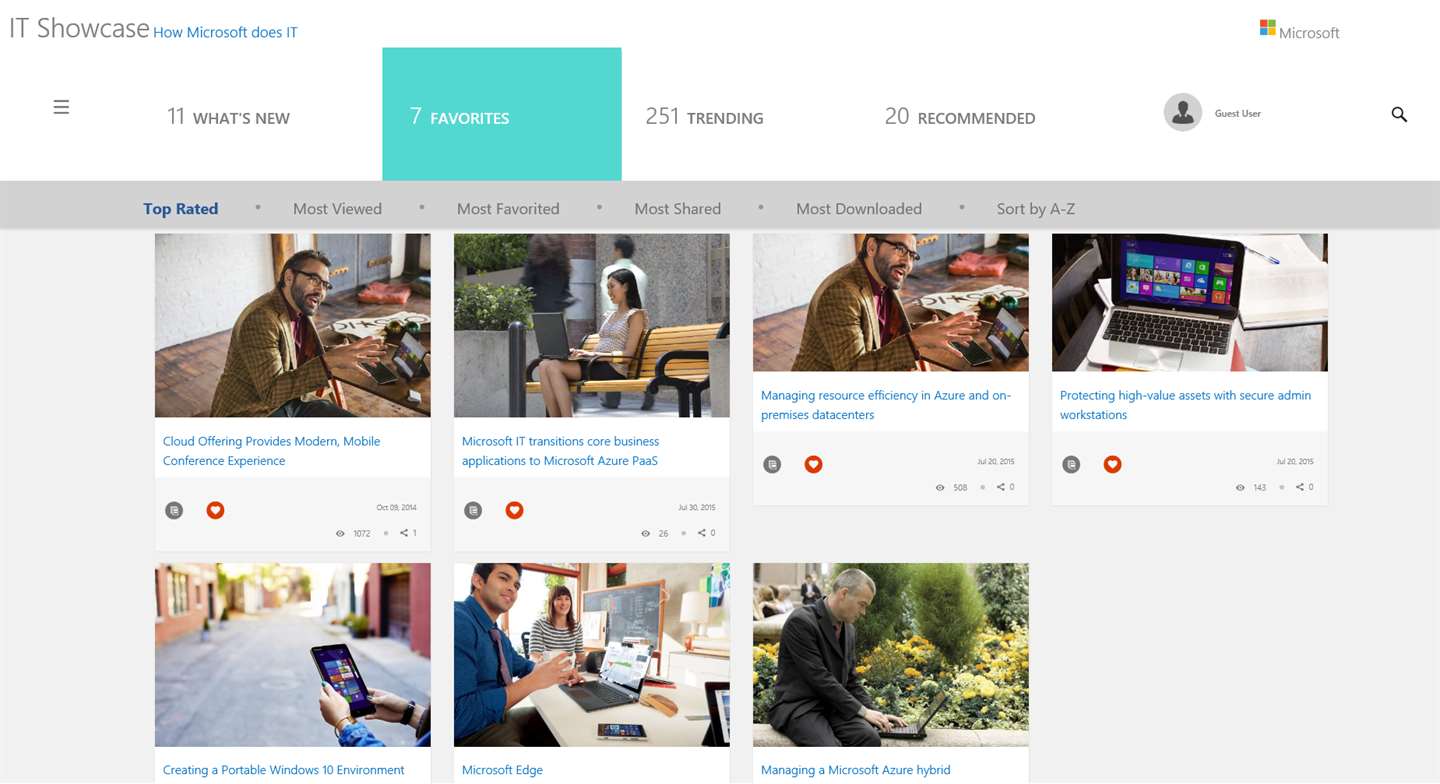Open the Recommended tab
Image resolution: width=1440 pixels, height=784 pixels.
click(x=960, y=117)
